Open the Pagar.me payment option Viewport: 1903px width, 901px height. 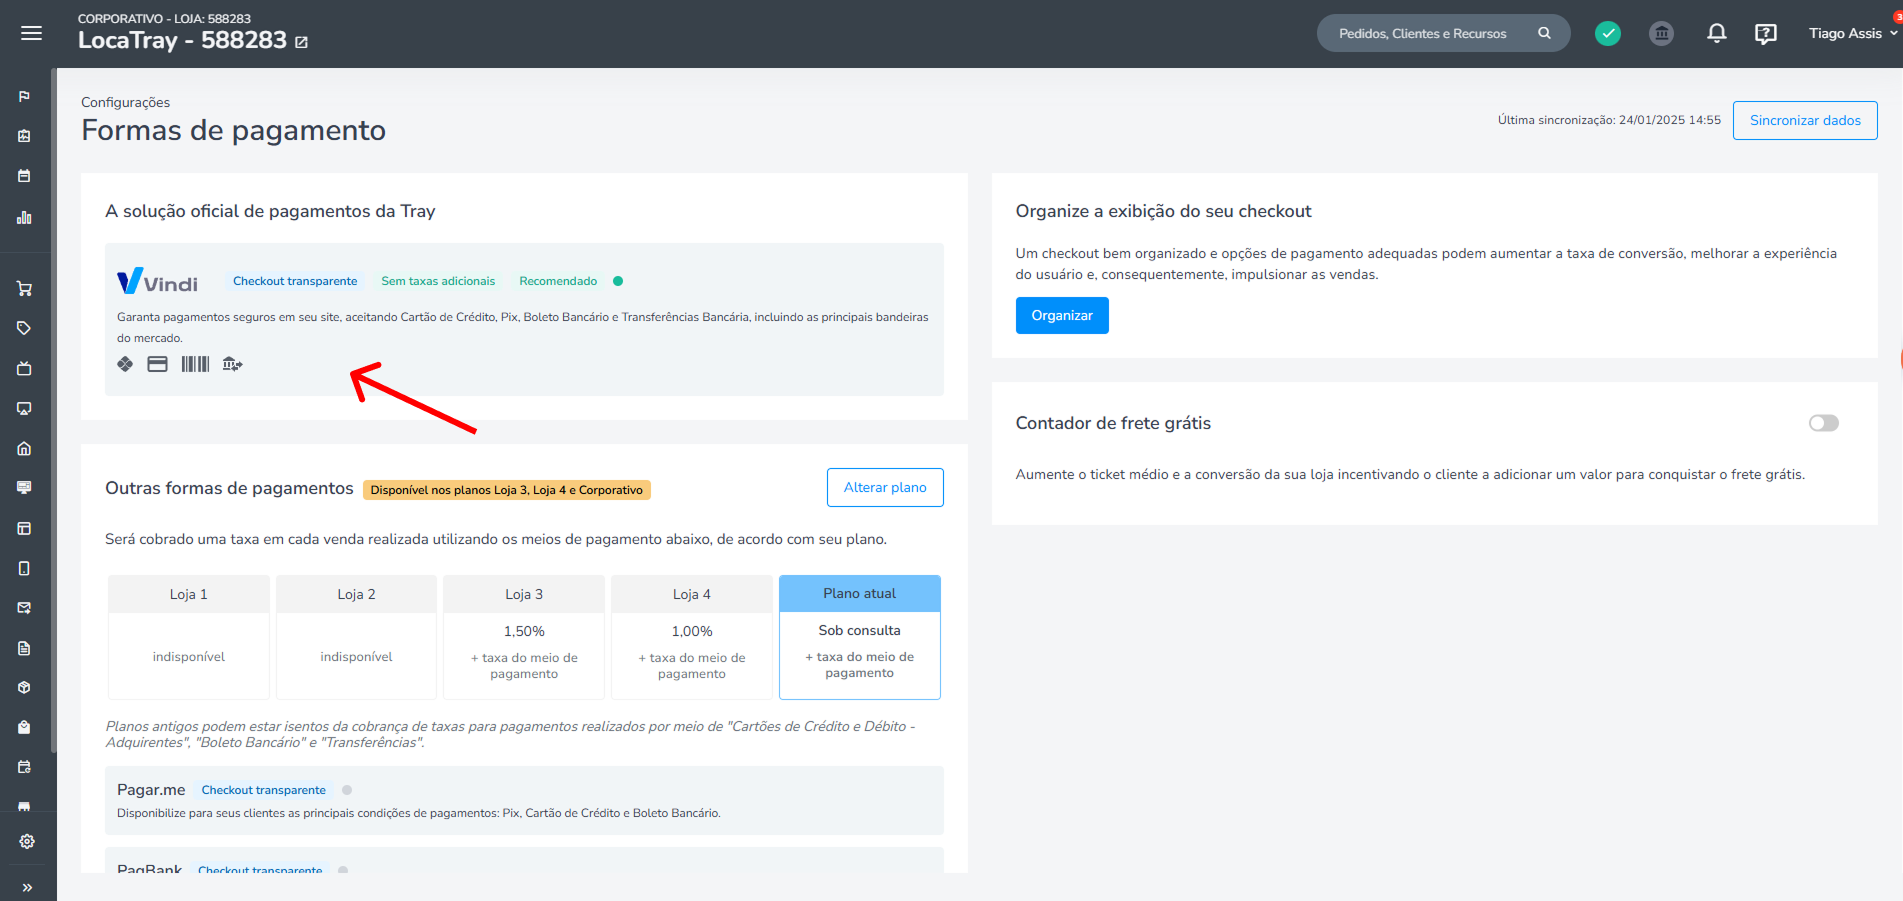(524, 800)
